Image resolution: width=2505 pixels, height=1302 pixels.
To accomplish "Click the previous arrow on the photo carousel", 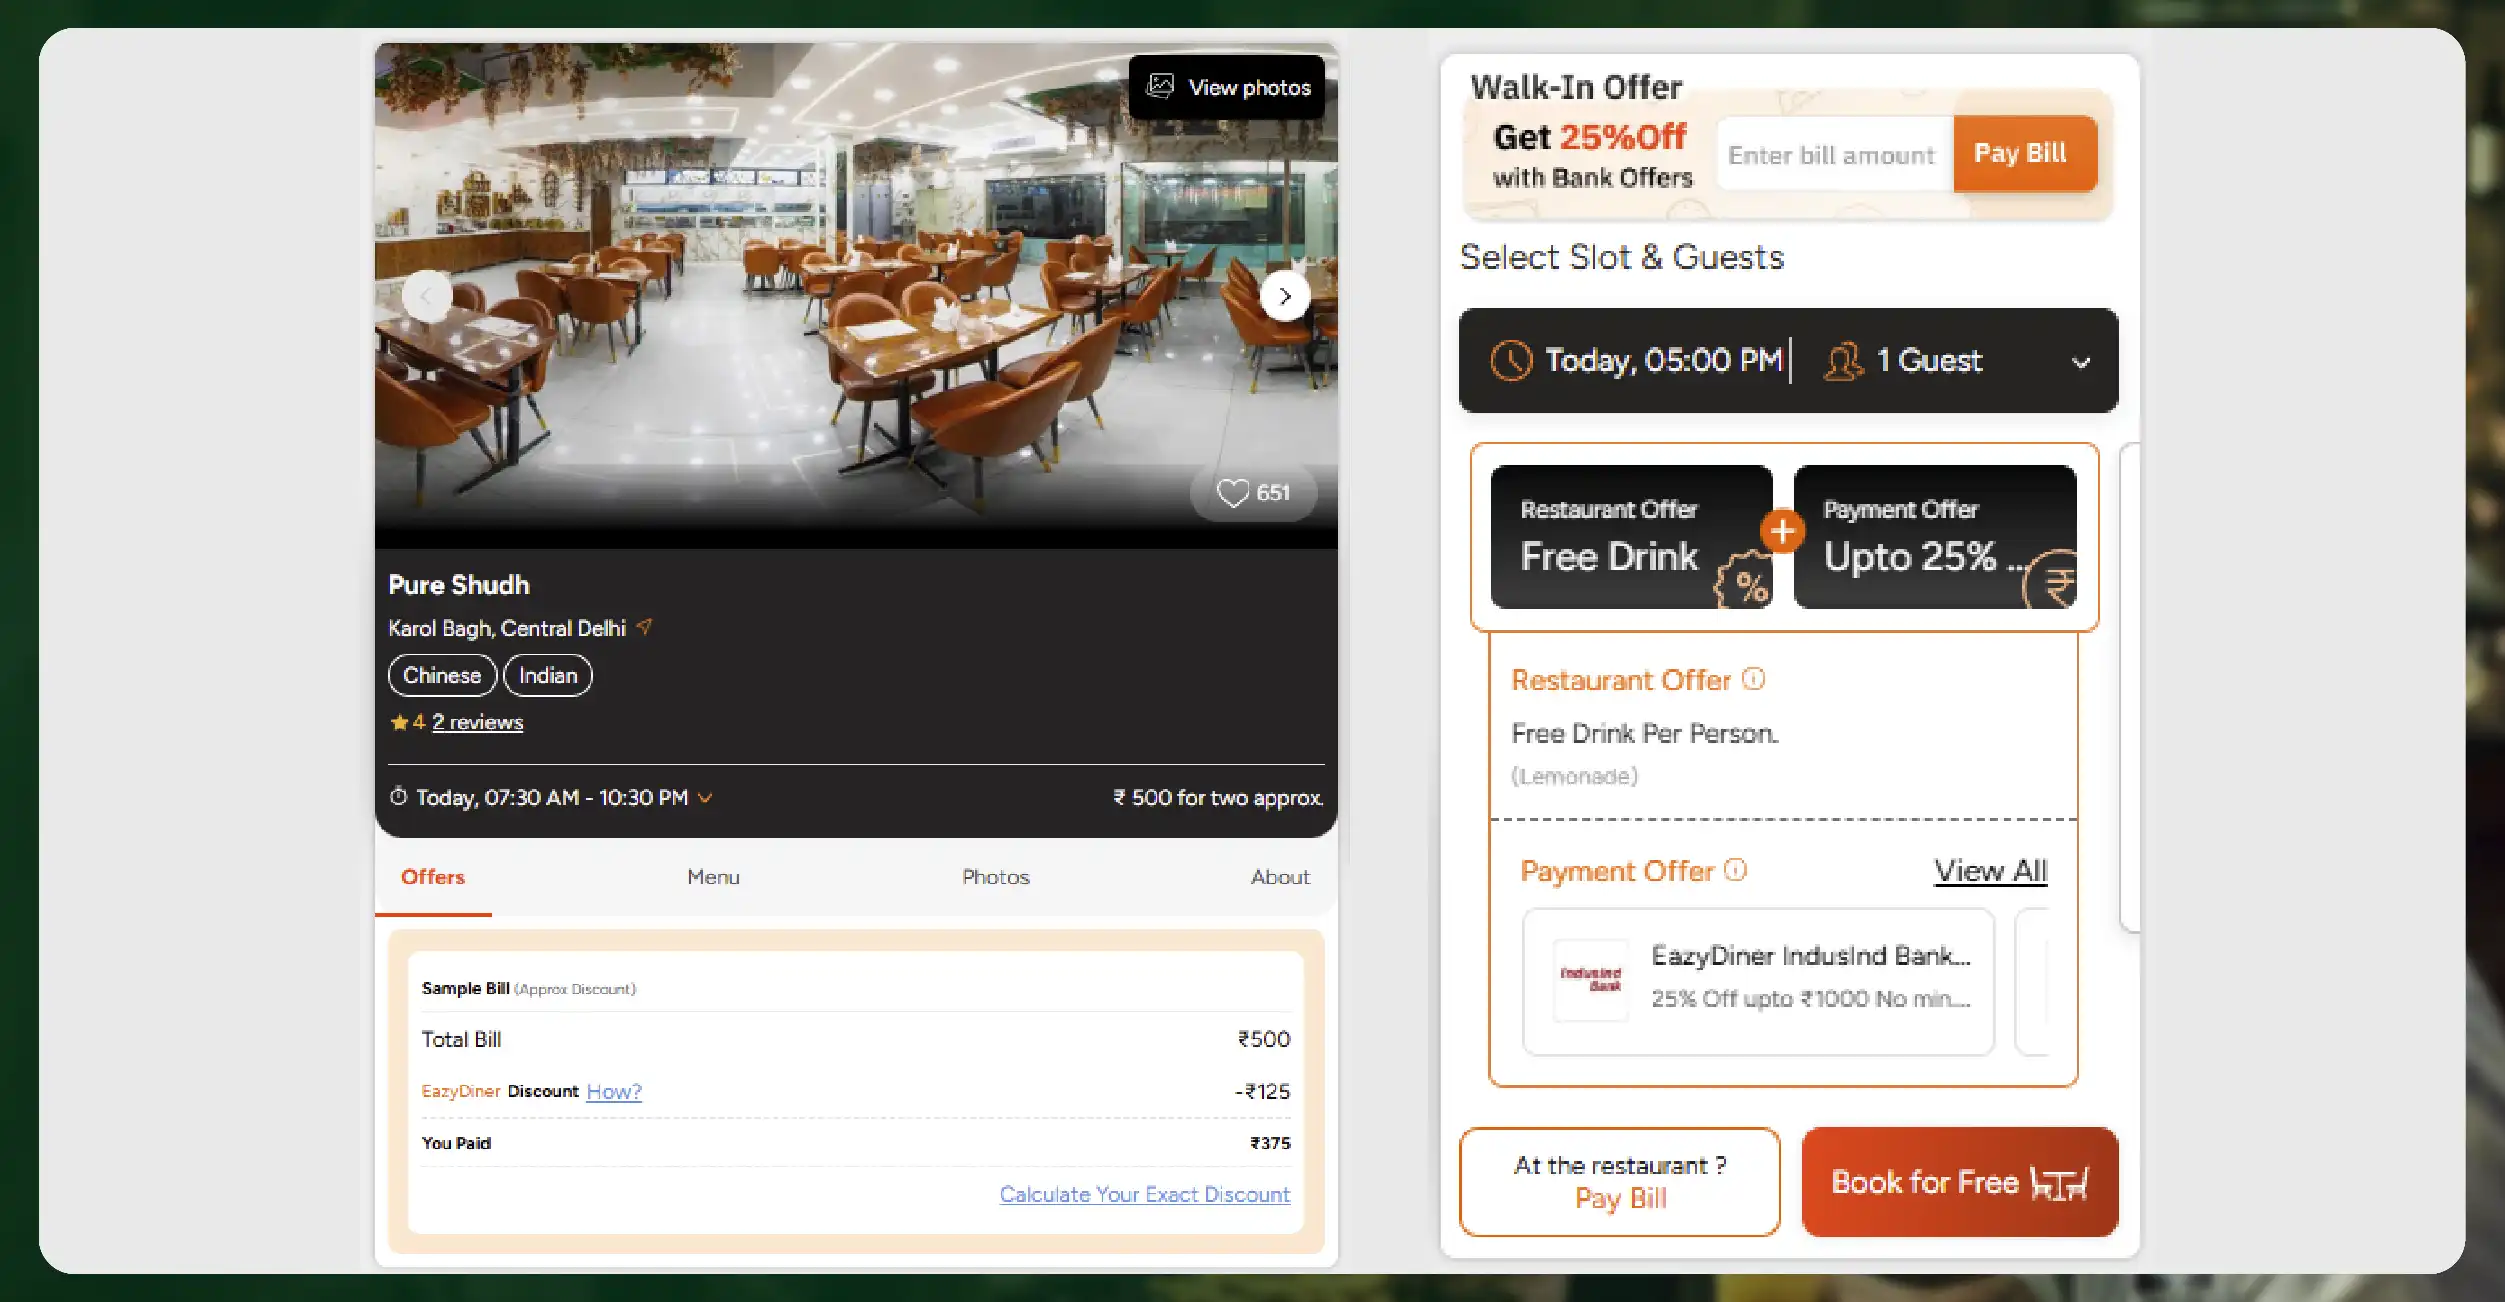I will tap(426, 296).
